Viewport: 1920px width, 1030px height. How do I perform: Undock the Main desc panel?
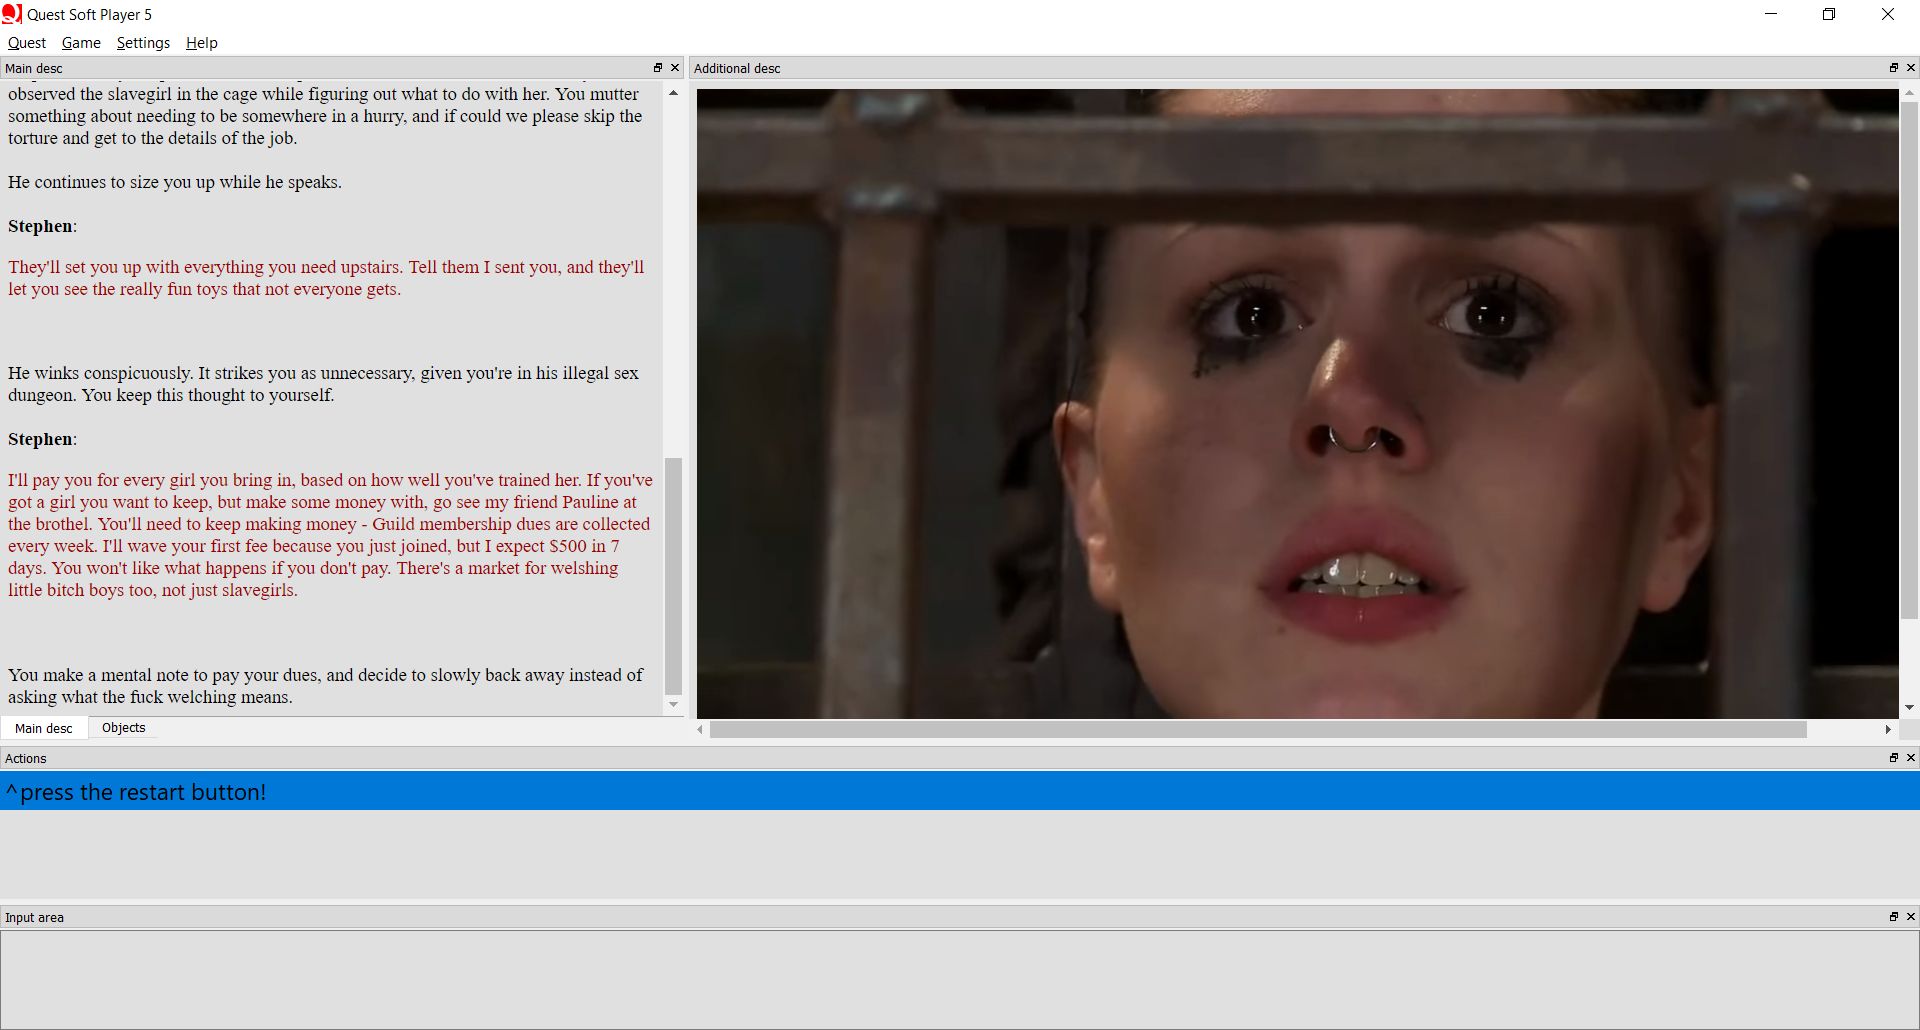pos(658,67)
